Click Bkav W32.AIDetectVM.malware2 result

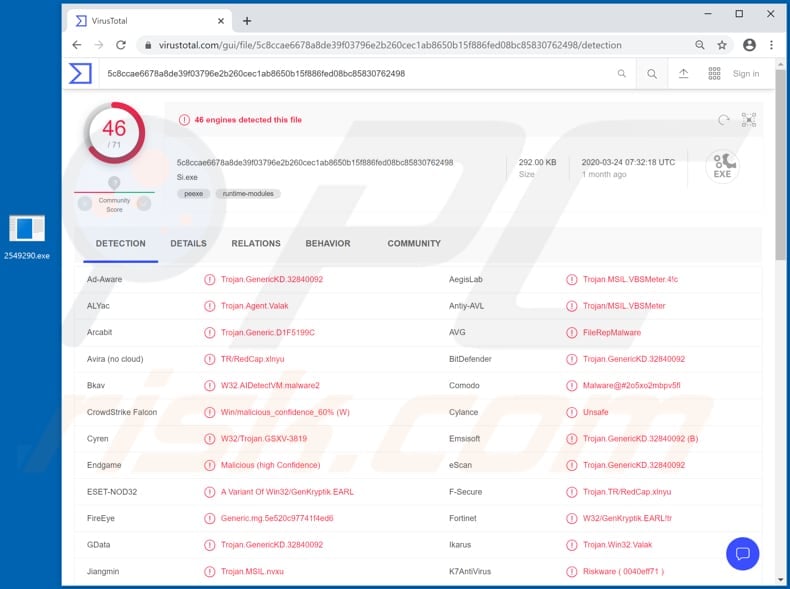coord(270,385)
